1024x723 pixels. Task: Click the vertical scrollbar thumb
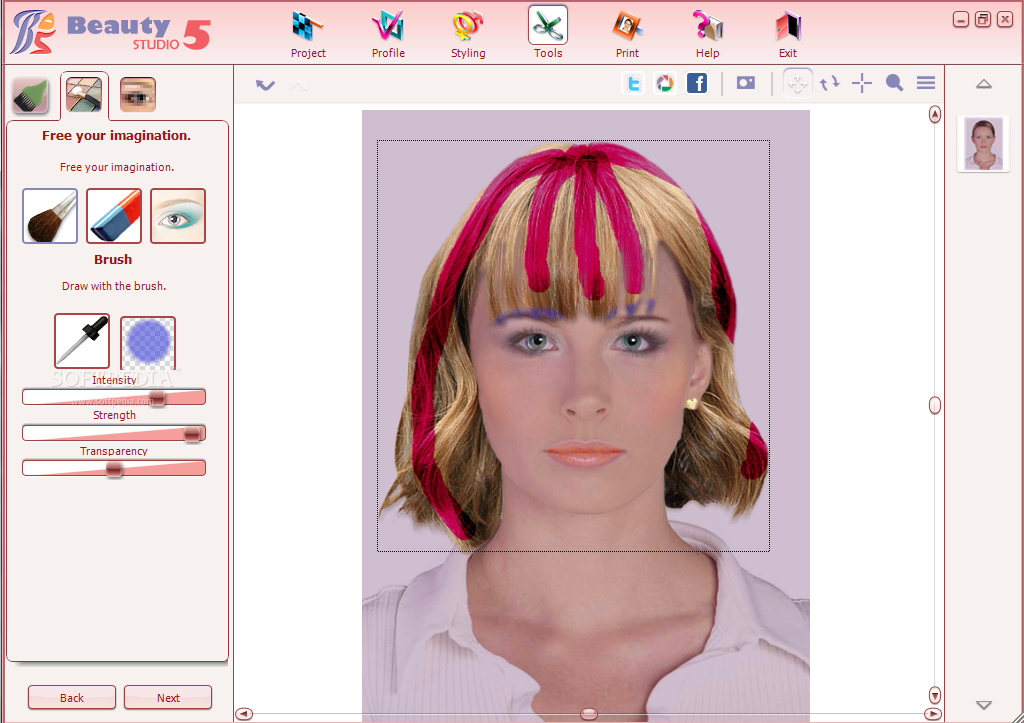point(935,405)
